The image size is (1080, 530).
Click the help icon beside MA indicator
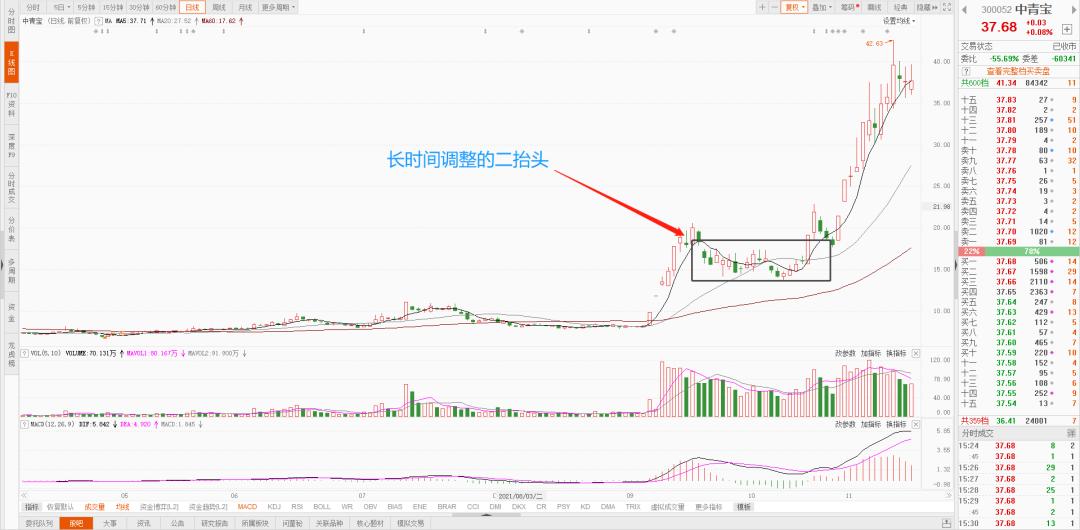coord(98,21)
